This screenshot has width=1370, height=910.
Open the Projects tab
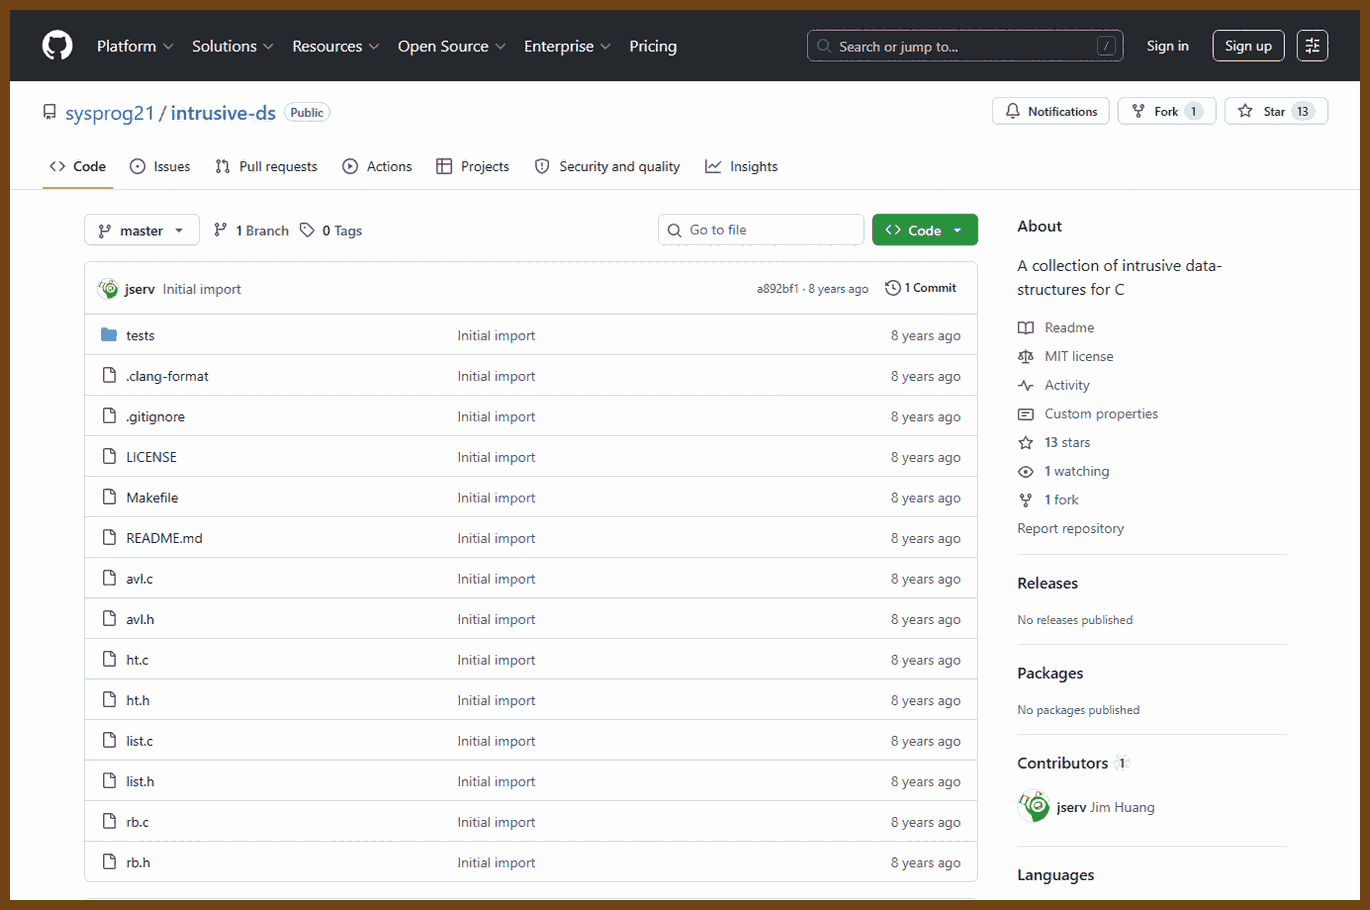click(x=473, y=167)
